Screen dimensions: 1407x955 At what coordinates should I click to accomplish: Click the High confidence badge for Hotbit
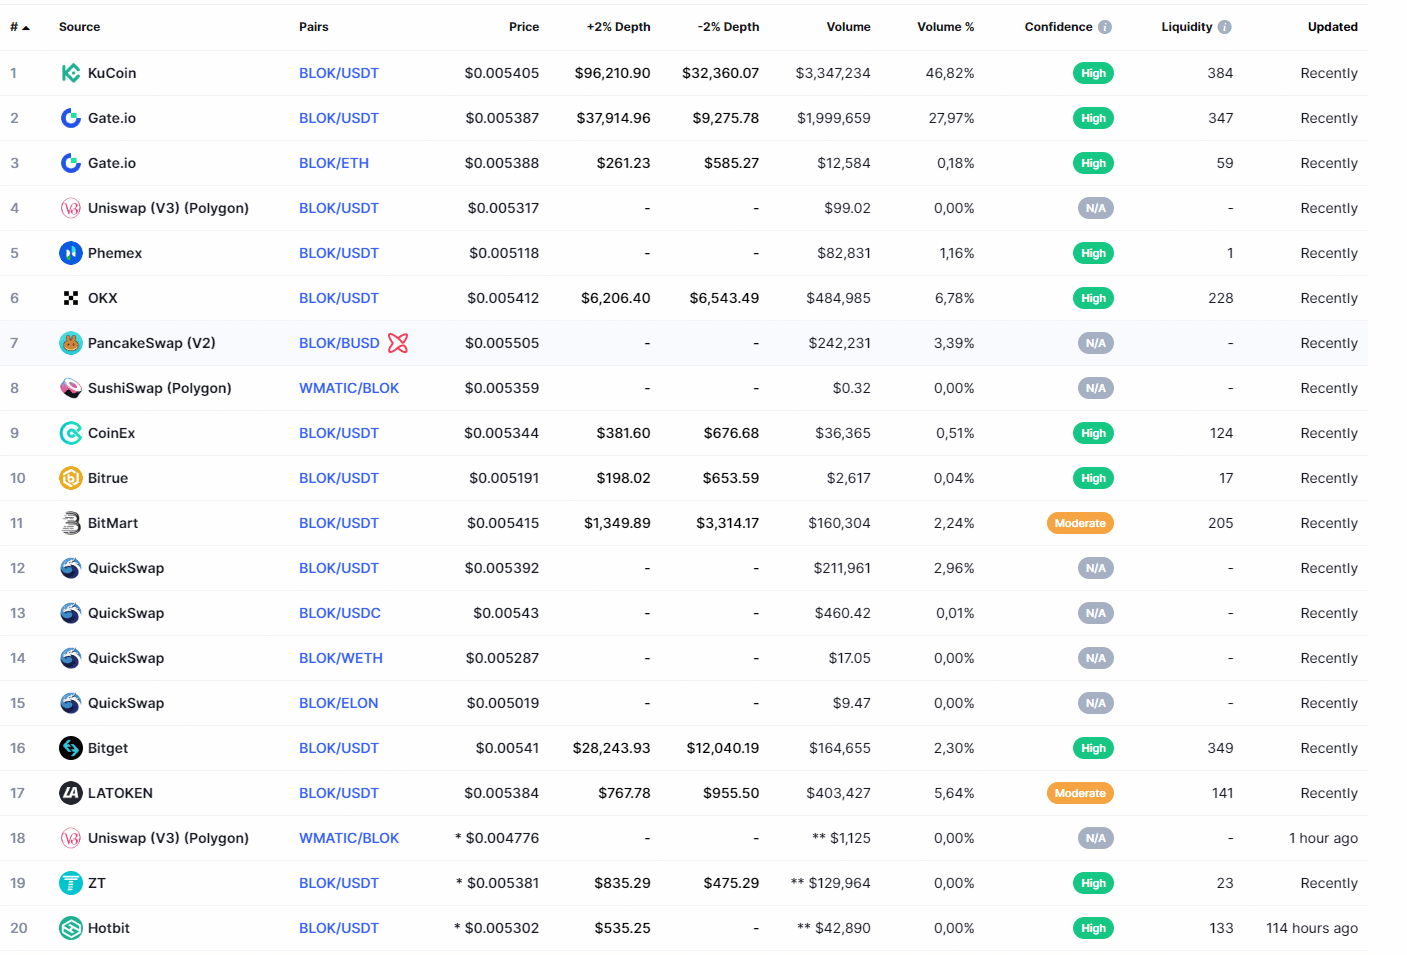[x=1093, y=928]
